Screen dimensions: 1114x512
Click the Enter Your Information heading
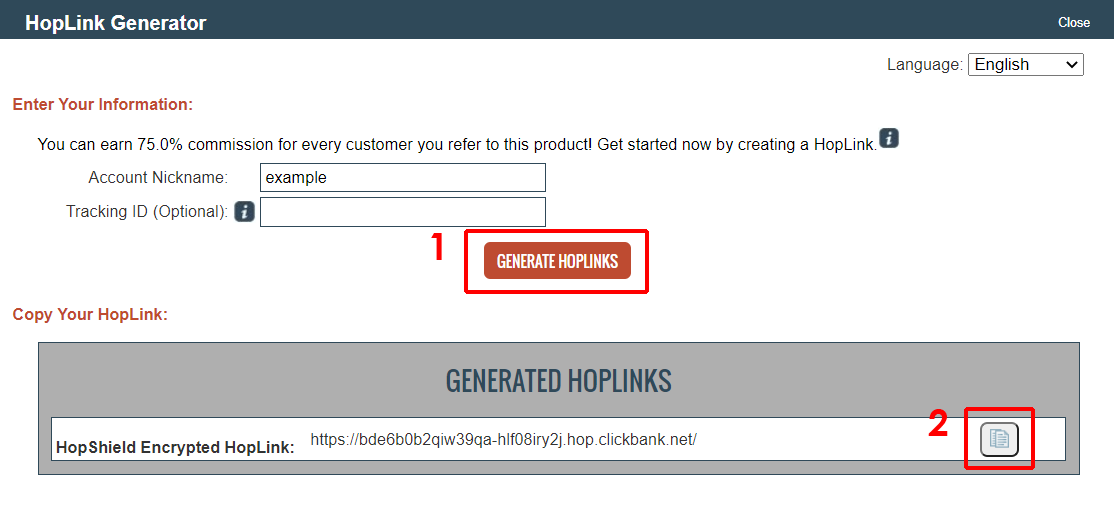[x=103, y=104]
